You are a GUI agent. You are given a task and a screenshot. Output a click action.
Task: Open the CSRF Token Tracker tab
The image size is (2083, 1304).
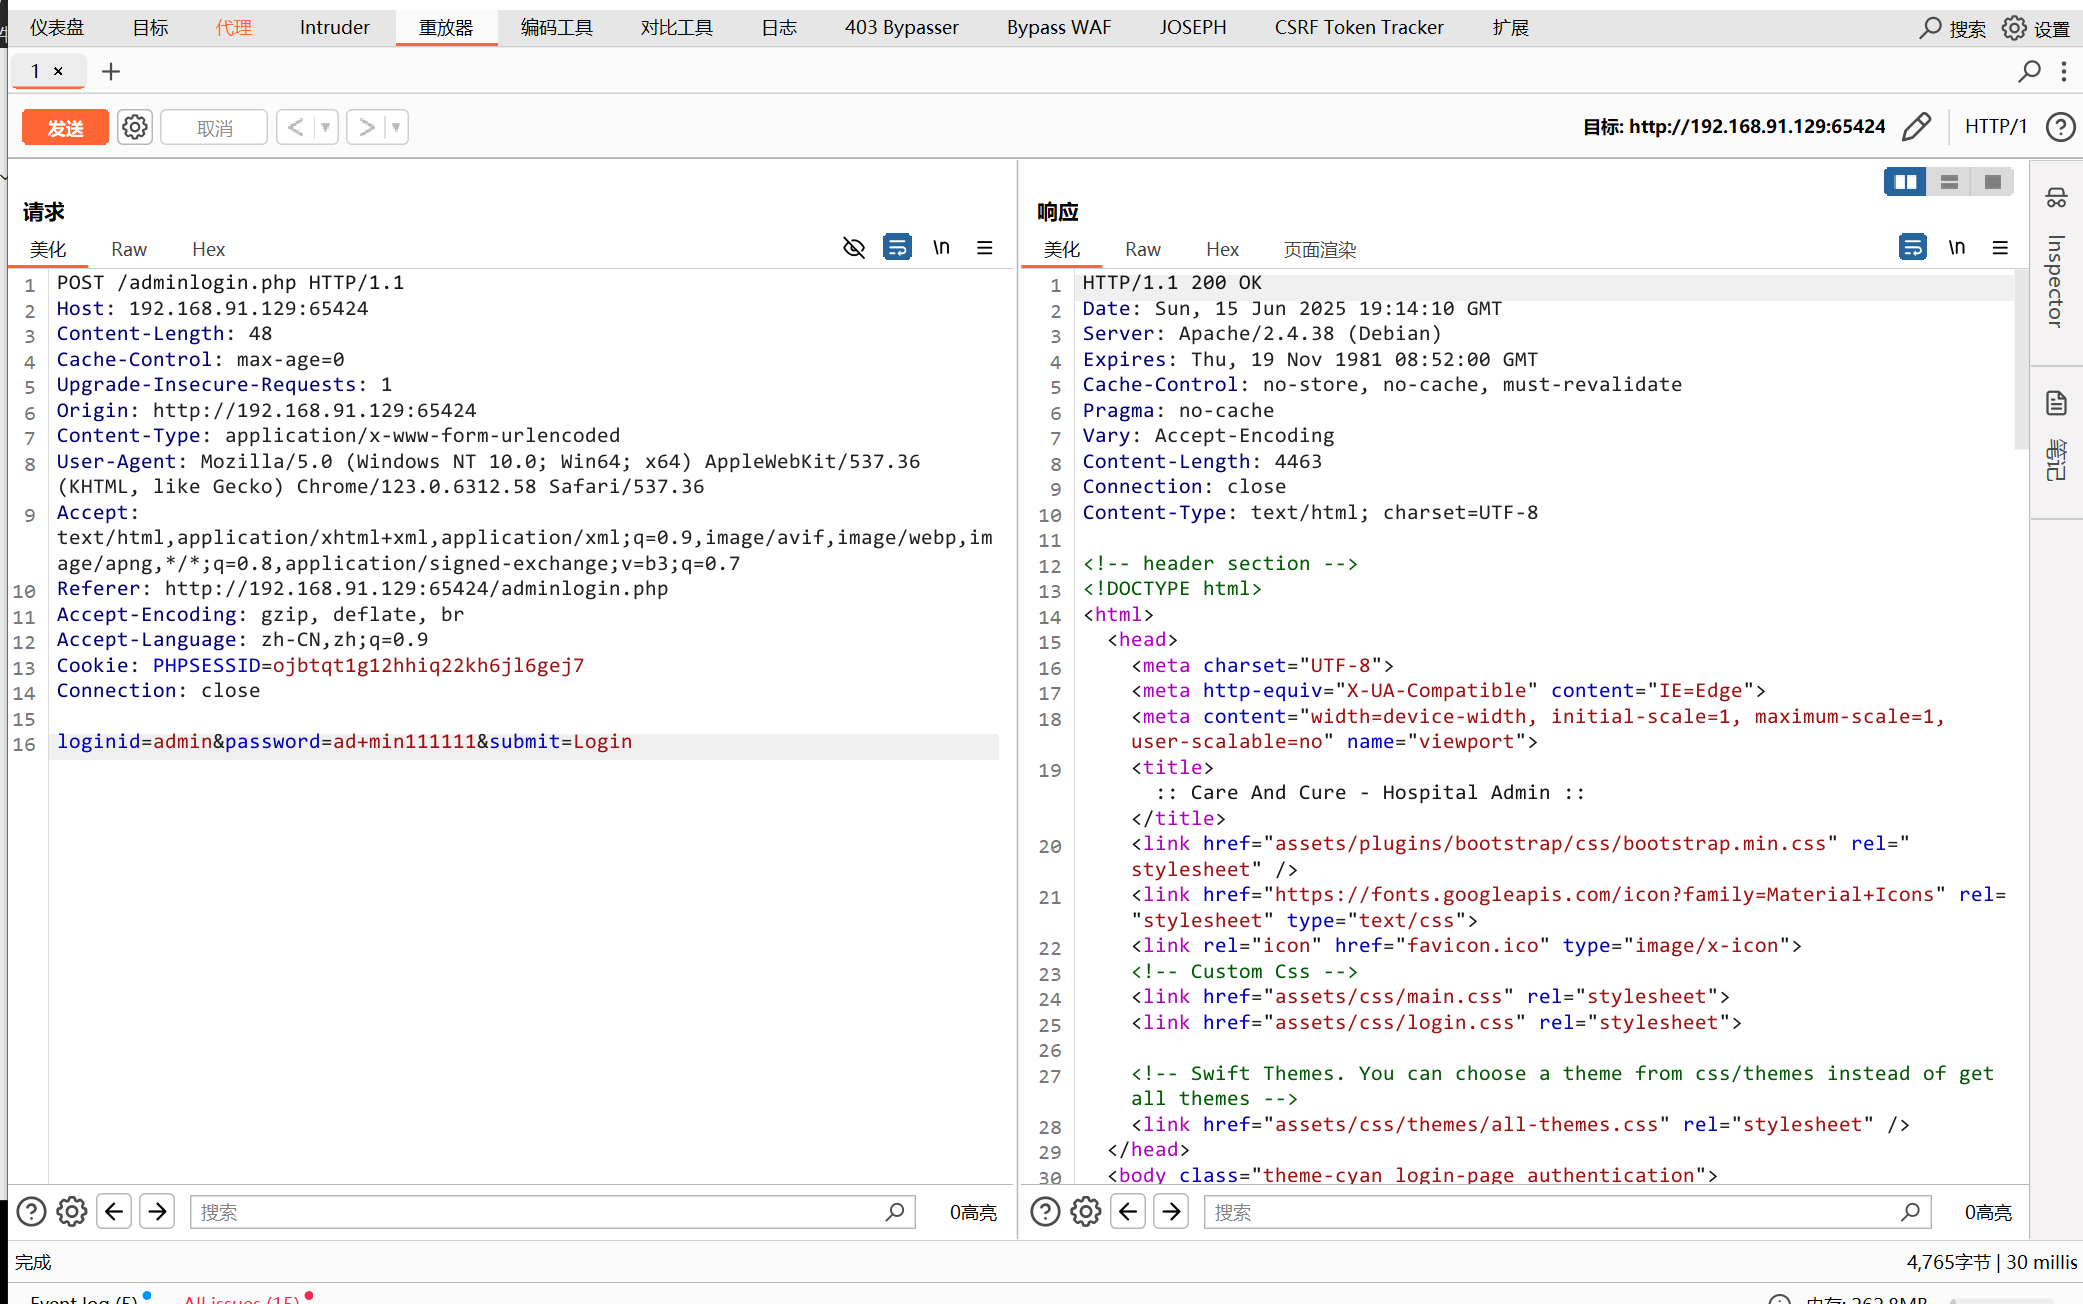pos(1359,27)
